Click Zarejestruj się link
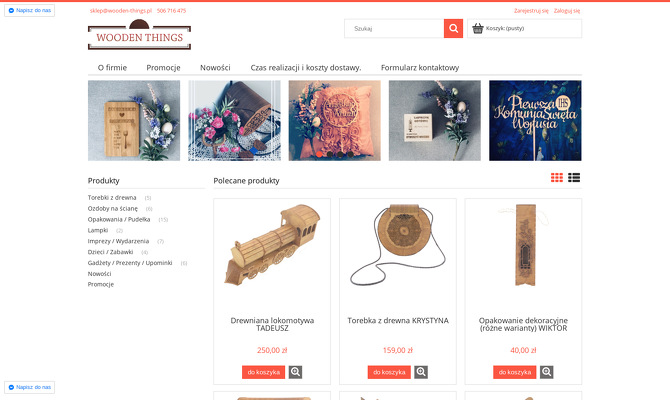 click(531, 11)
